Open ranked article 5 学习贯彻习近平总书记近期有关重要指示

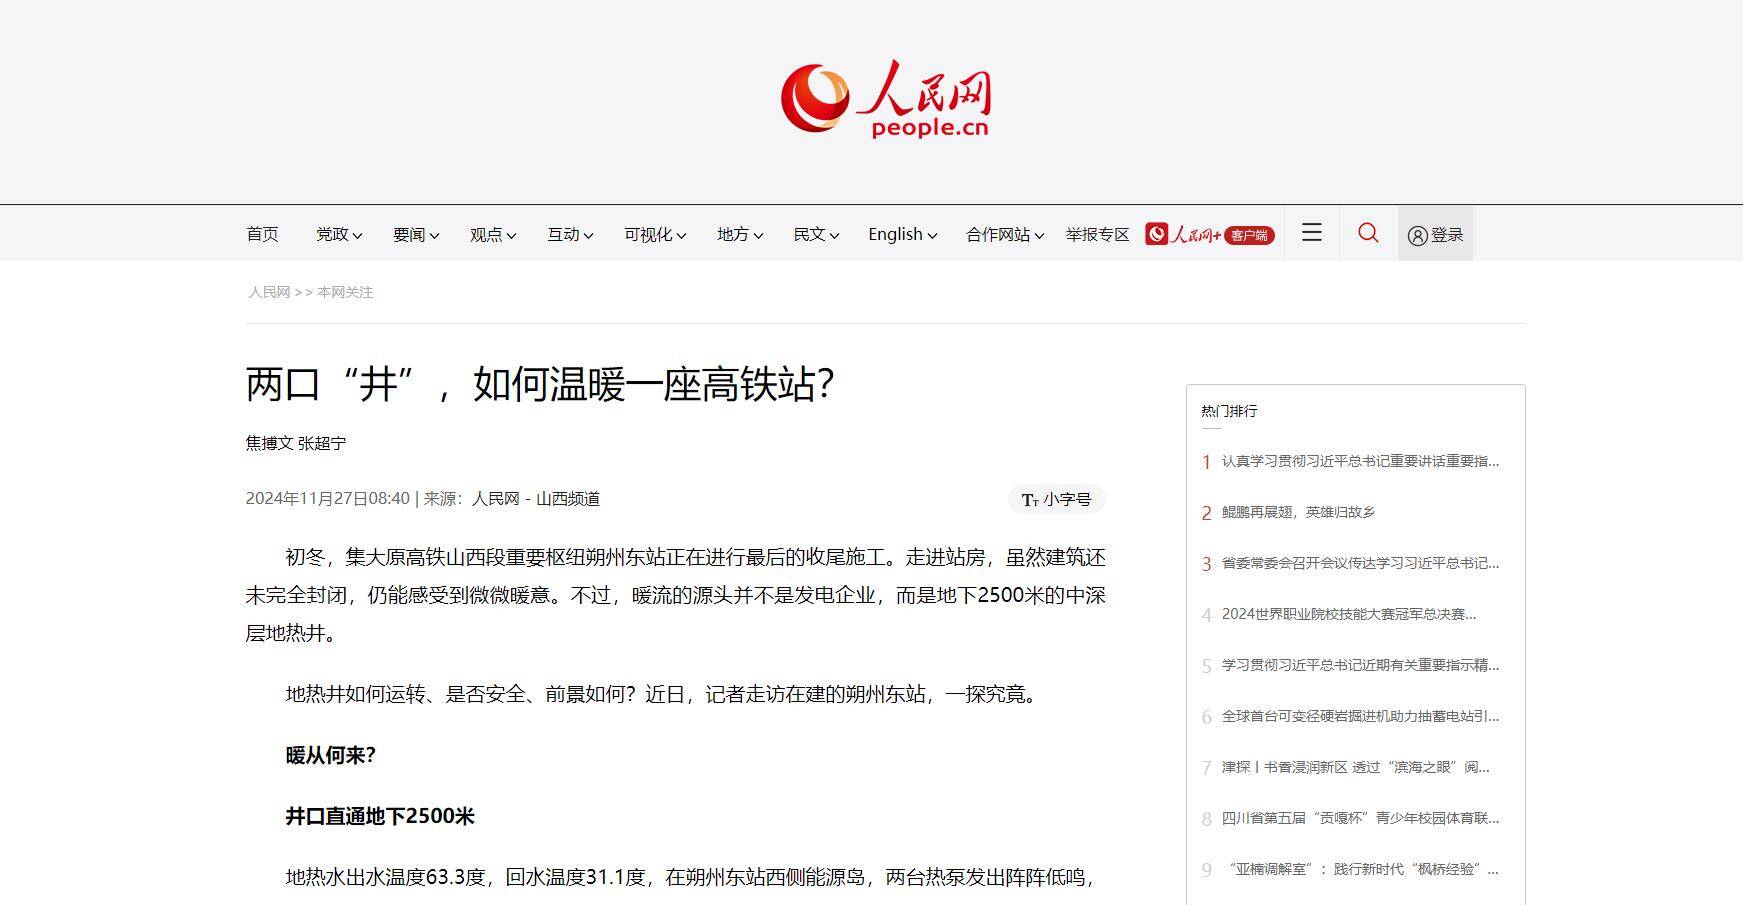click(x=1360, y=665)
